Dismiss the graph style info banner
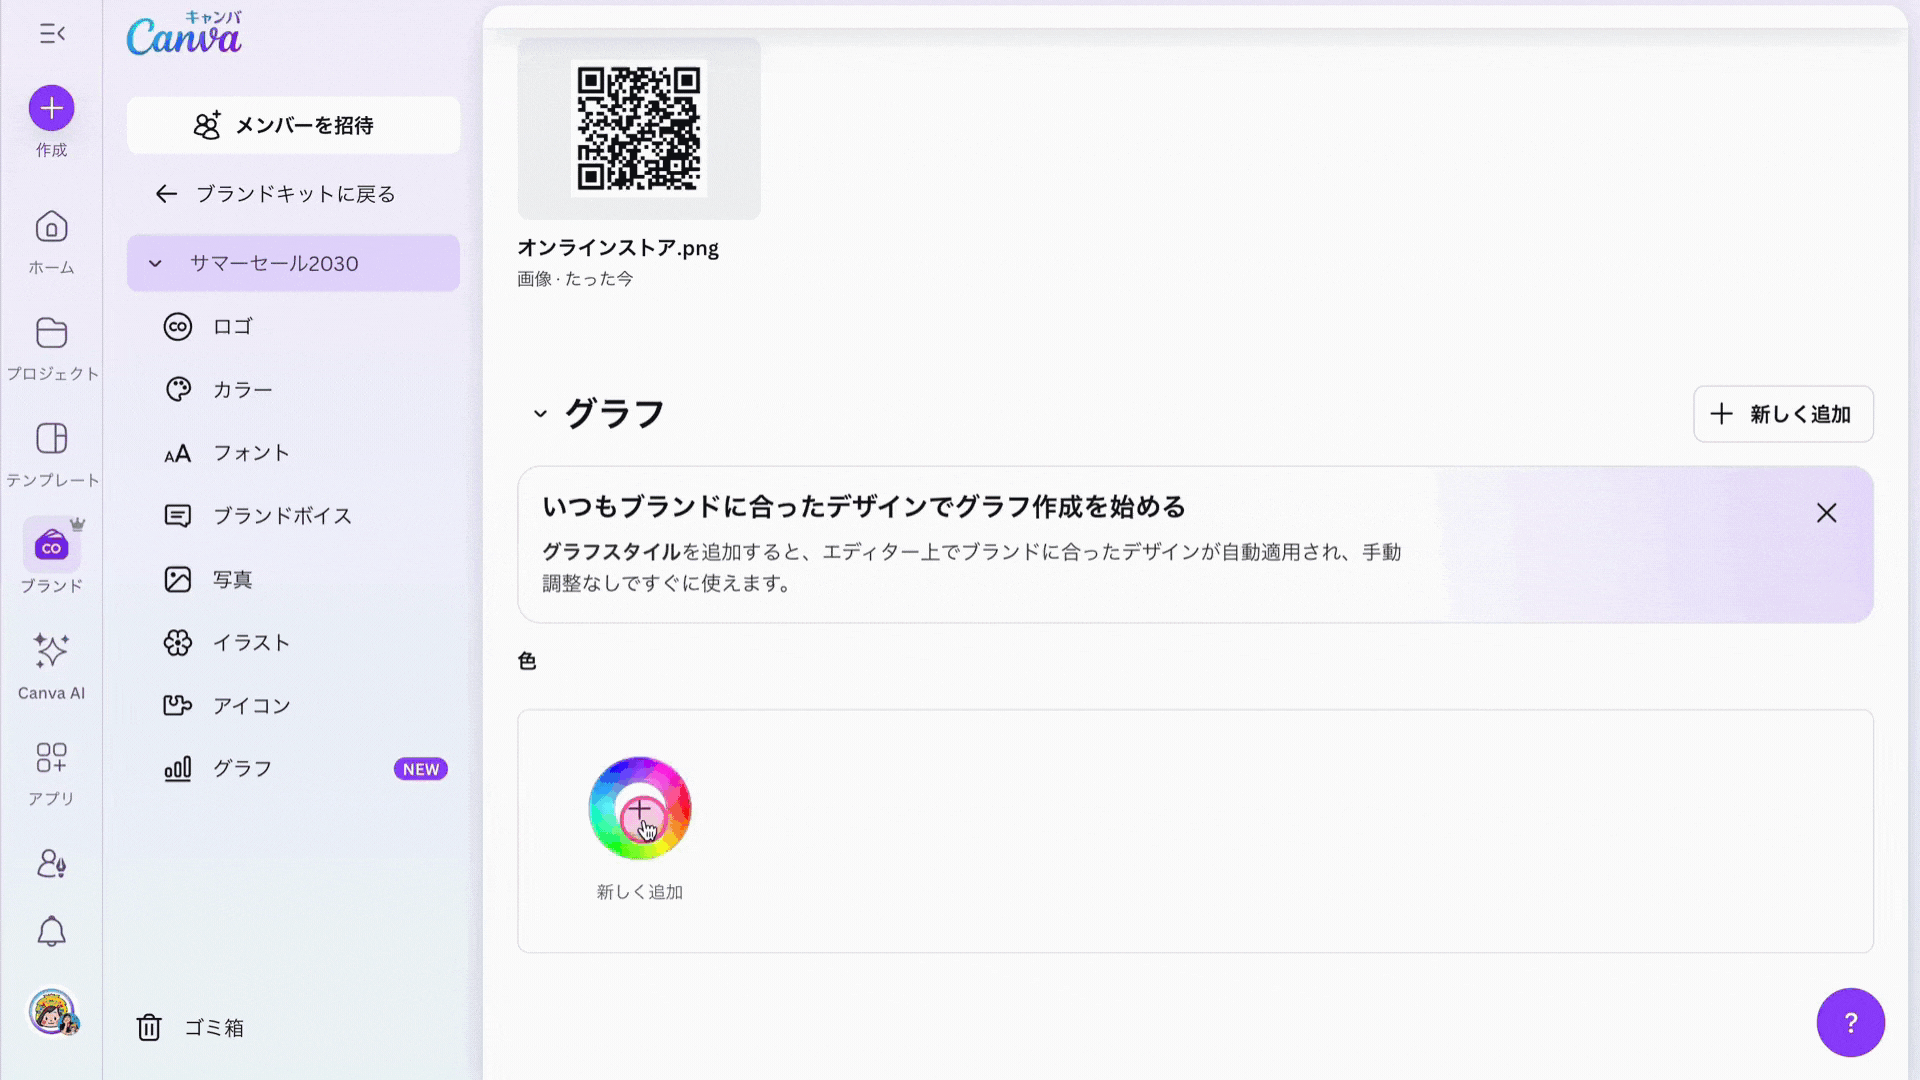Image resolution: width=1920 pixels, height=1080 pixels. click(1826, 513)
